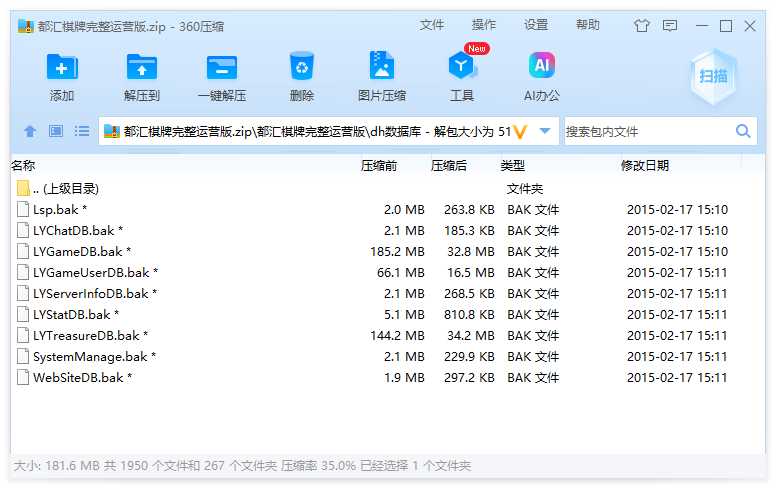Select the SystemManage.bak file
776x488 pixels.
[388, 357]
